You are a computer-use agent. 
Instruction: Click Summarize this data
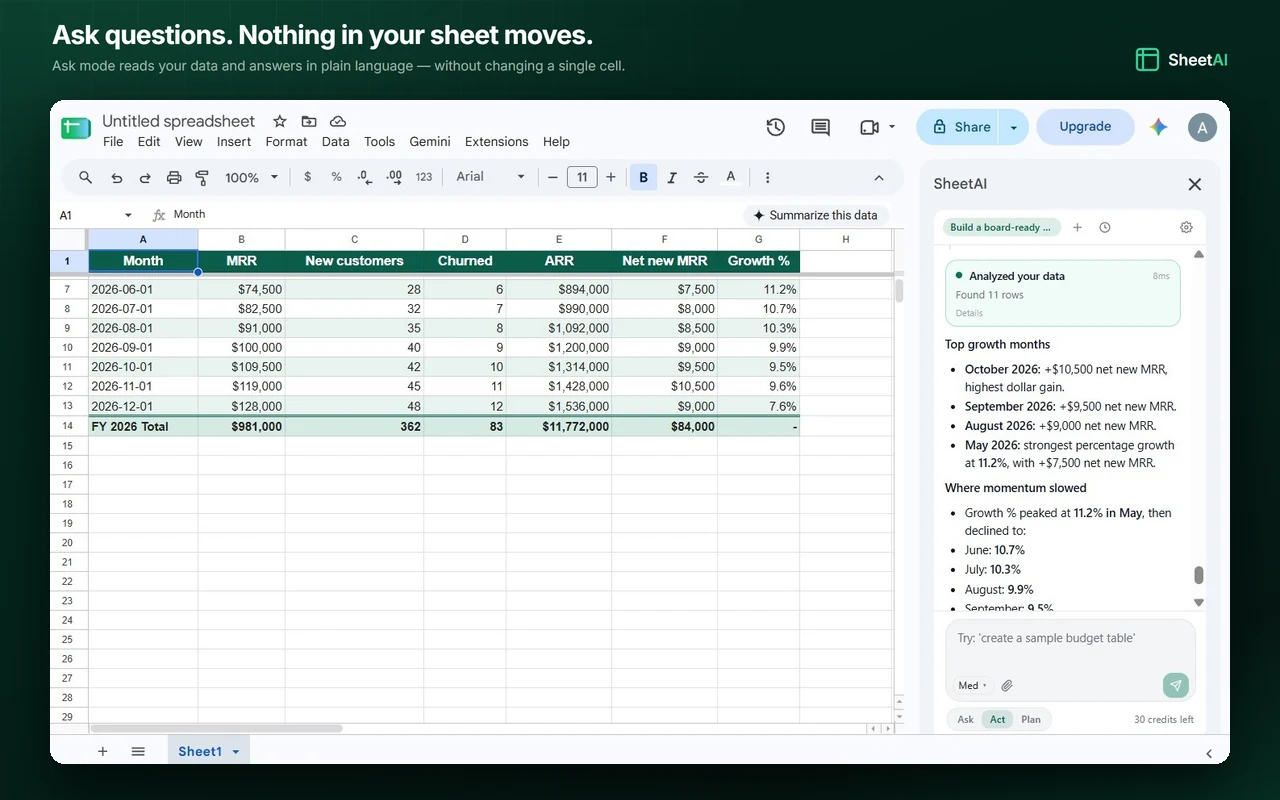(x=816, y=215)
